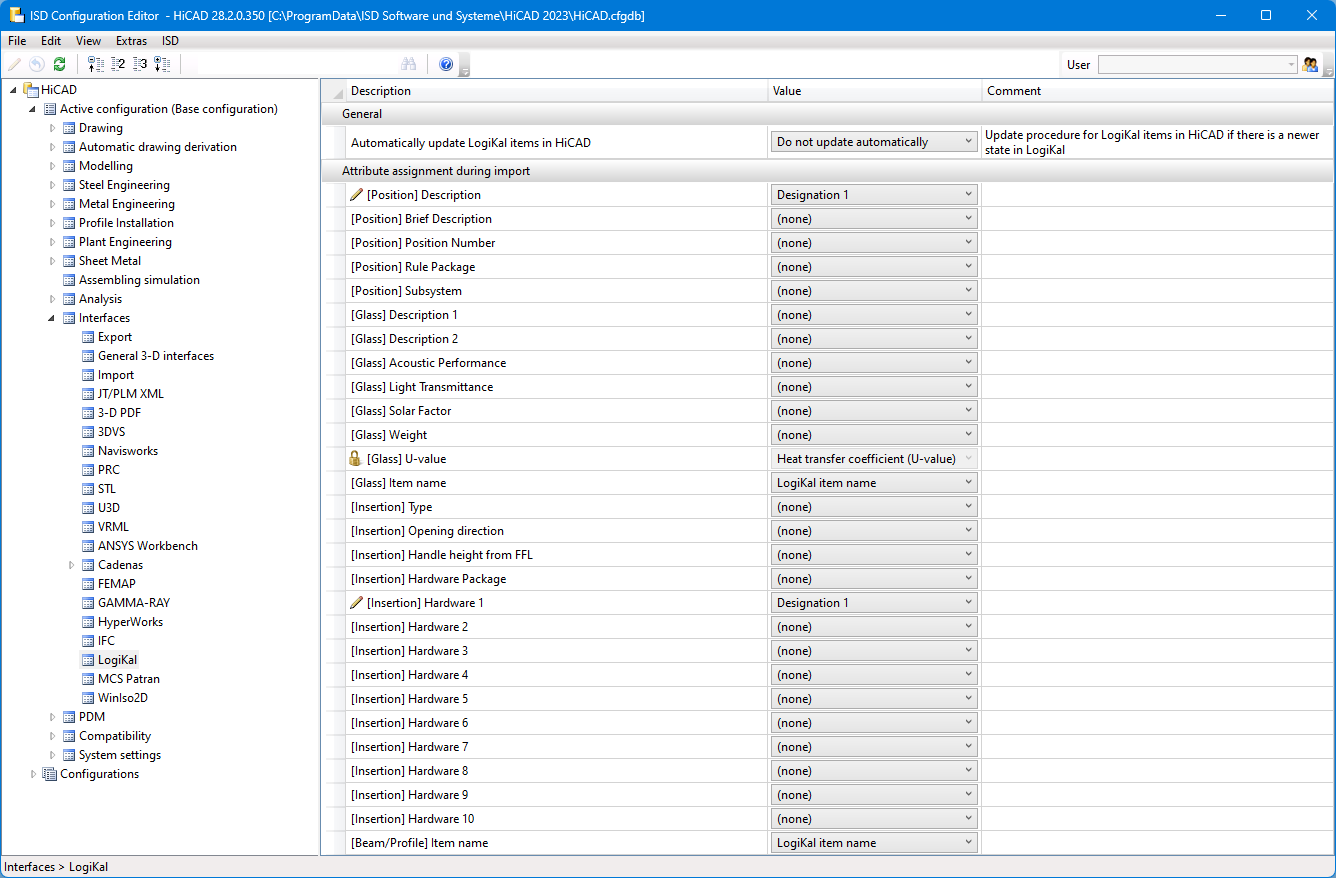Expand the Cadenas tree node
The image size is (1336, 878).
pyautogui.click(x=72, y=565)
